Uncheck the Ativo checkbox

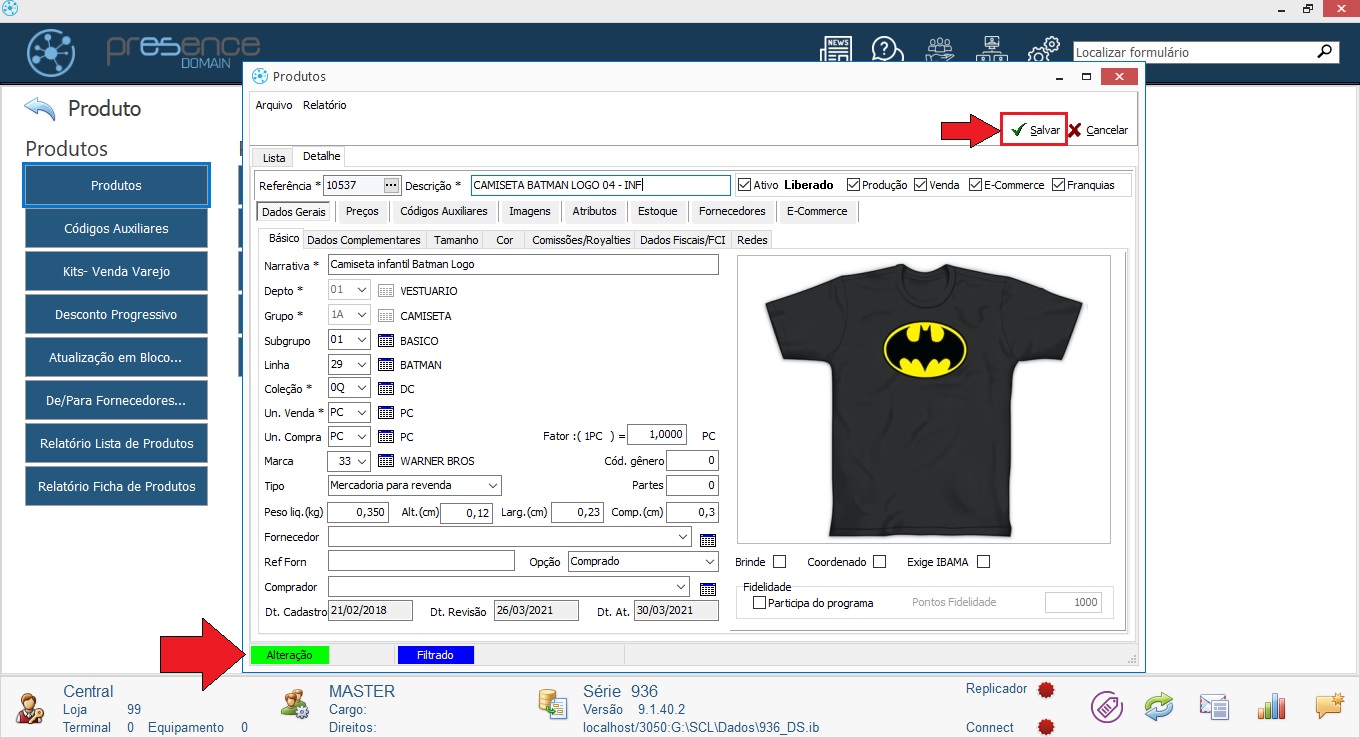point(744,185)
